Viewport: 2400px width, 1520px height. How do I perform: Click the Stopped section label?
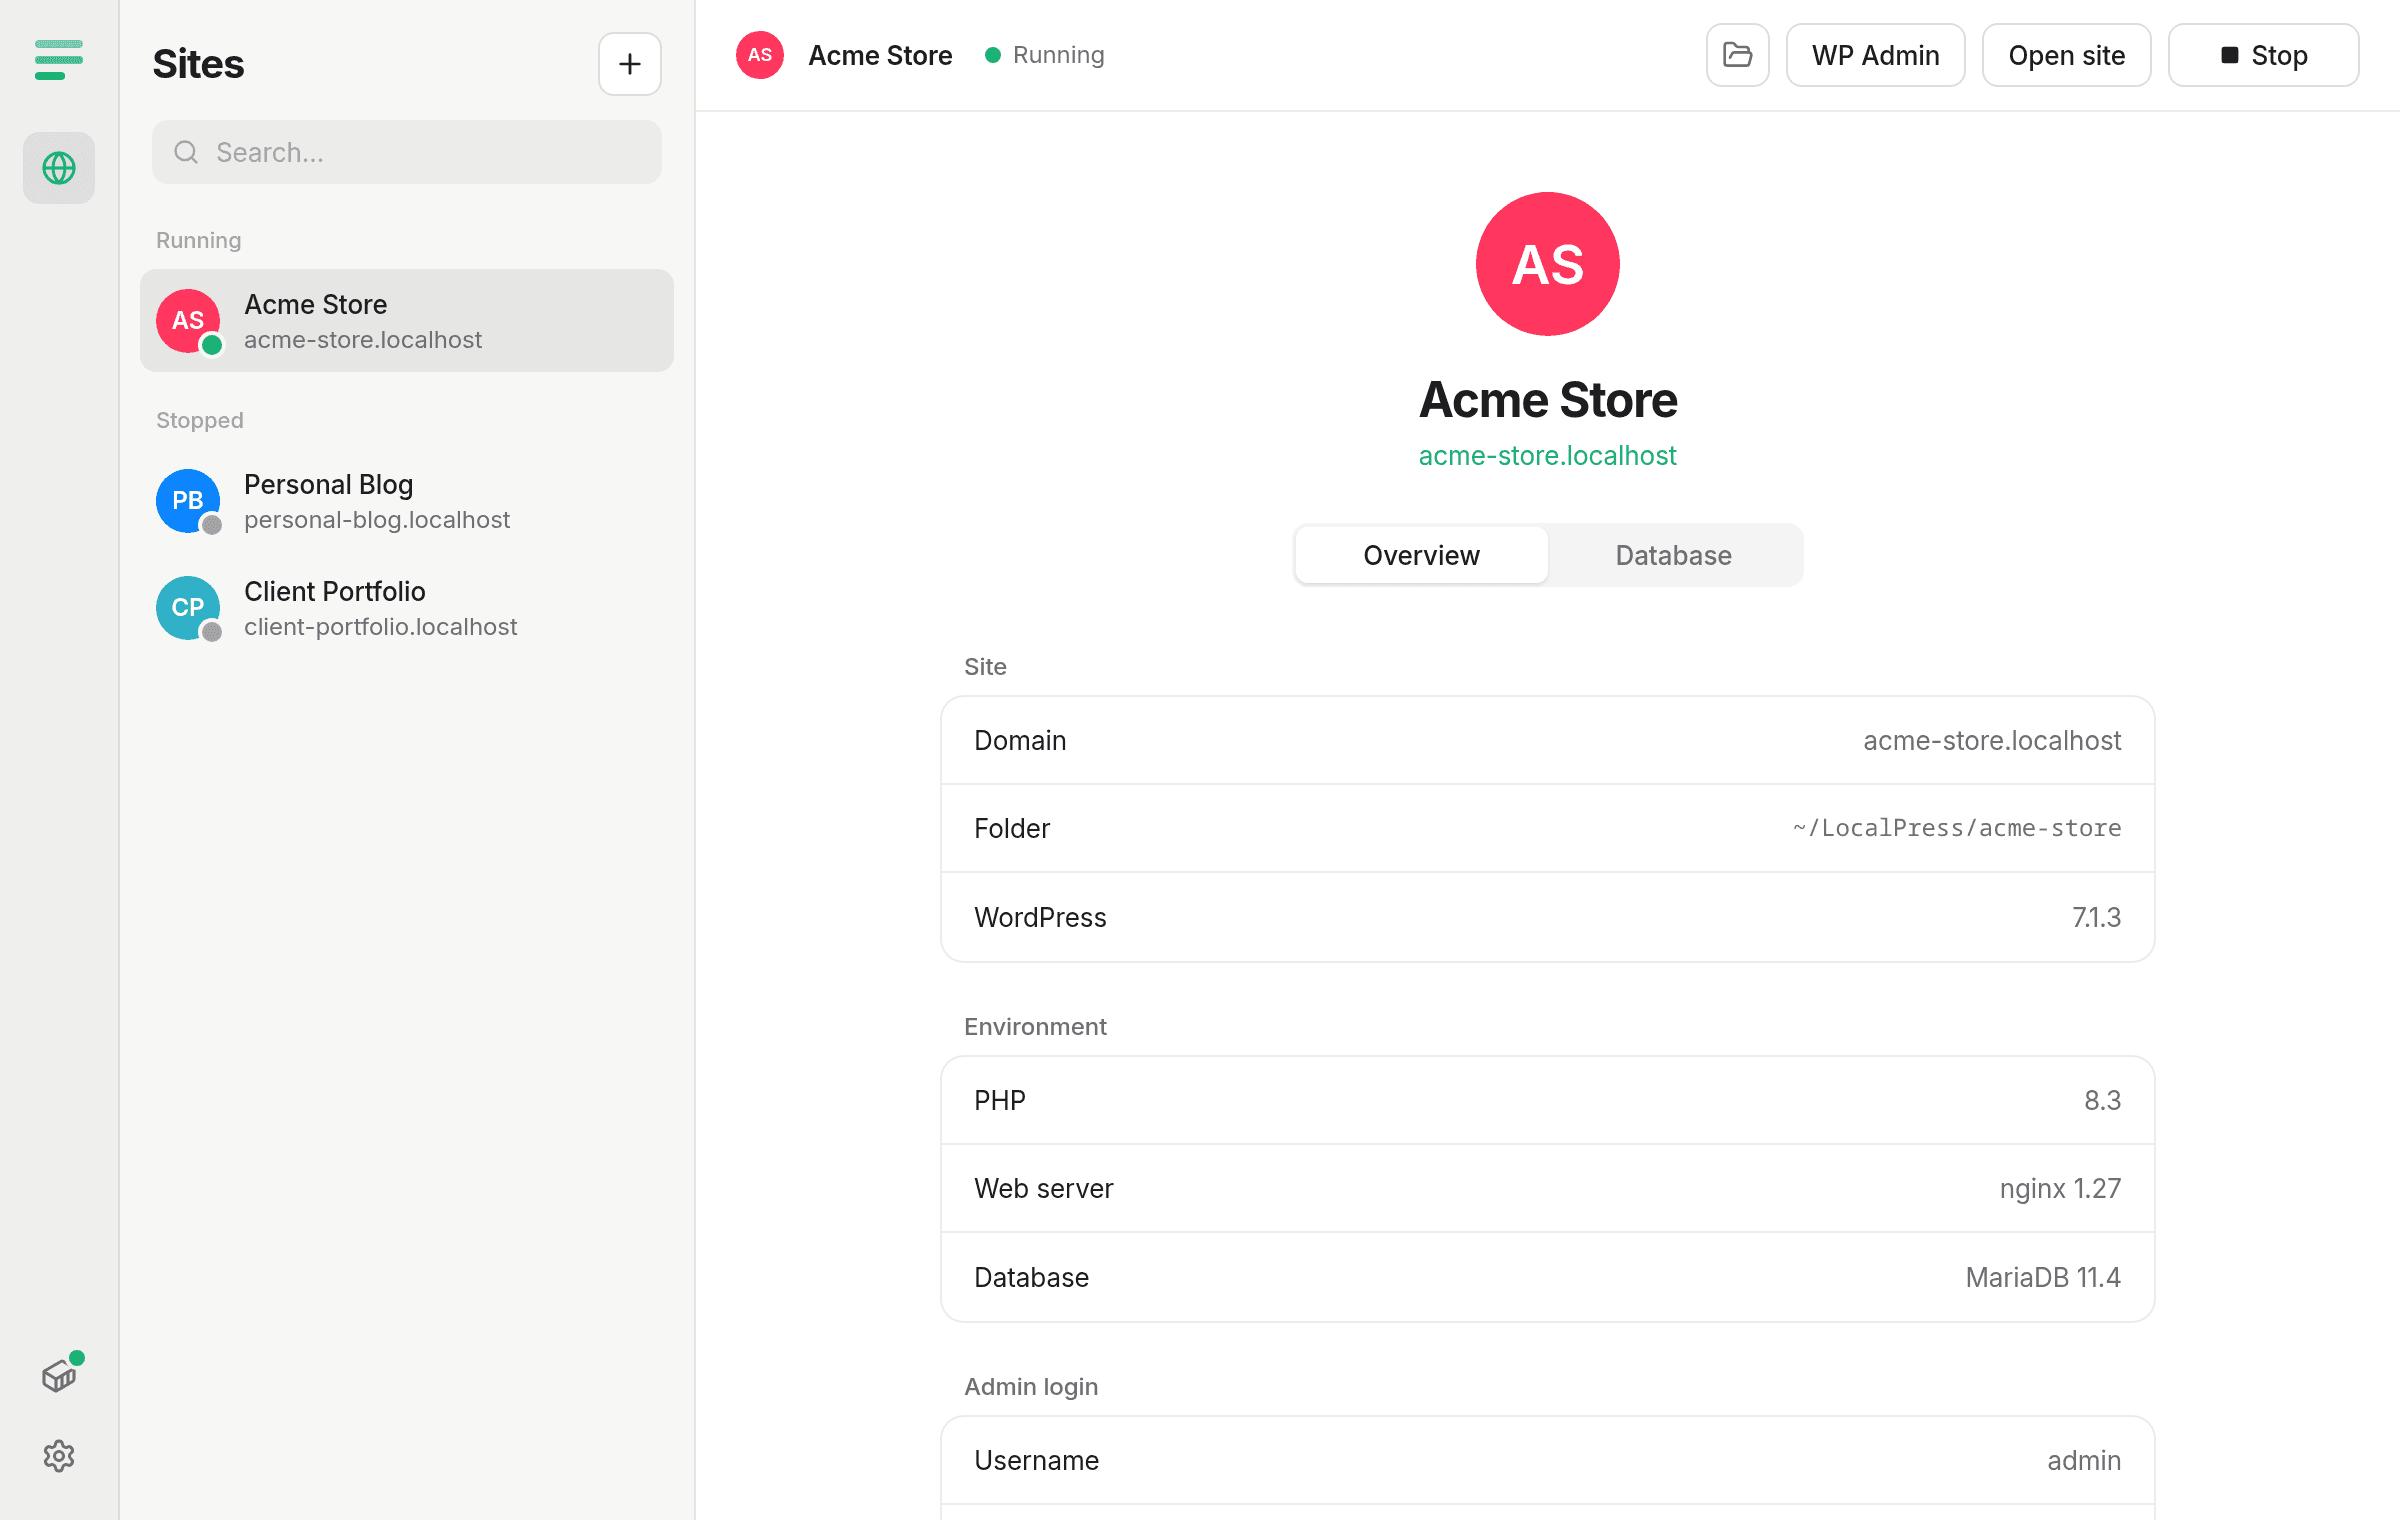200,420
